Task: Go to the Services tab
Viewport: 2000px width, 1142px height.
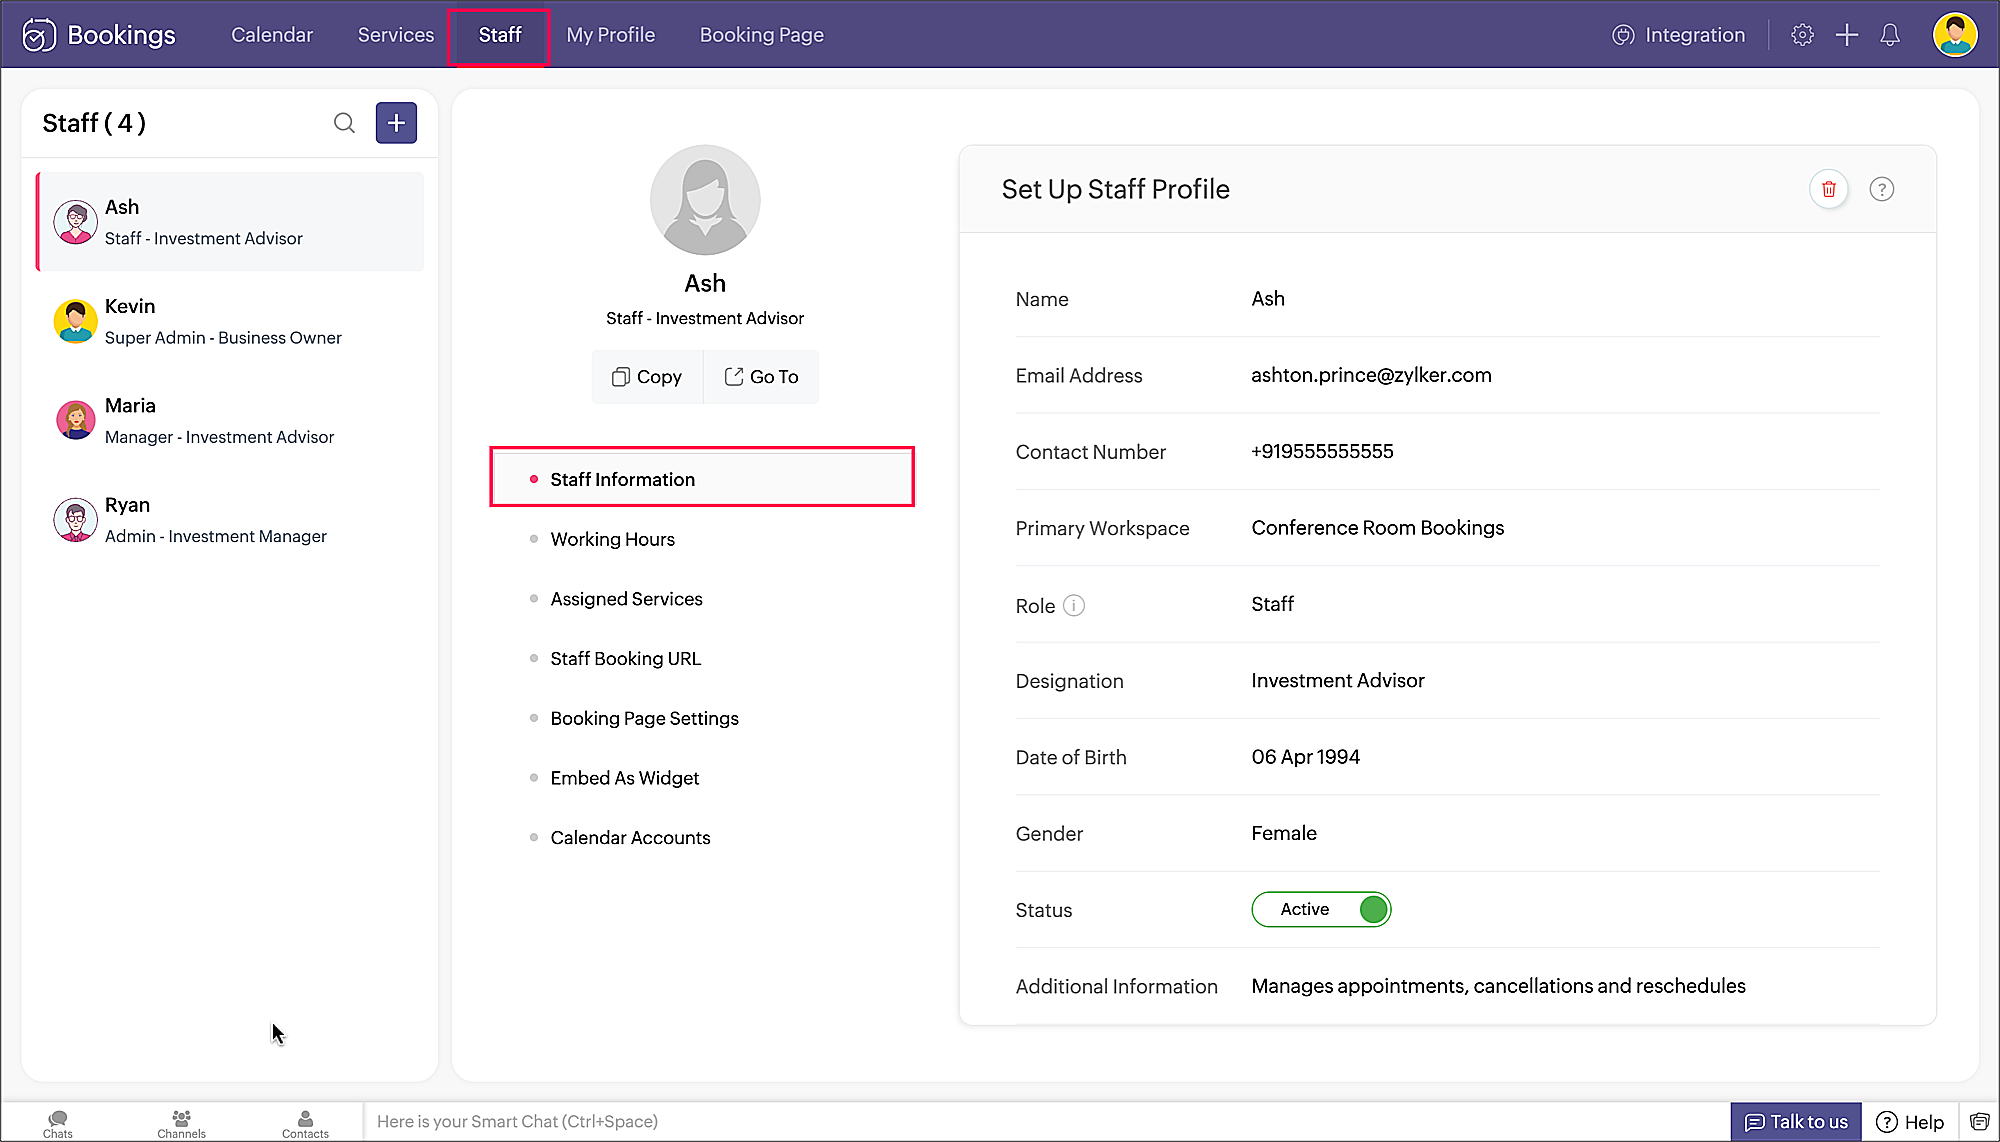Action: [x=396, y=35]
